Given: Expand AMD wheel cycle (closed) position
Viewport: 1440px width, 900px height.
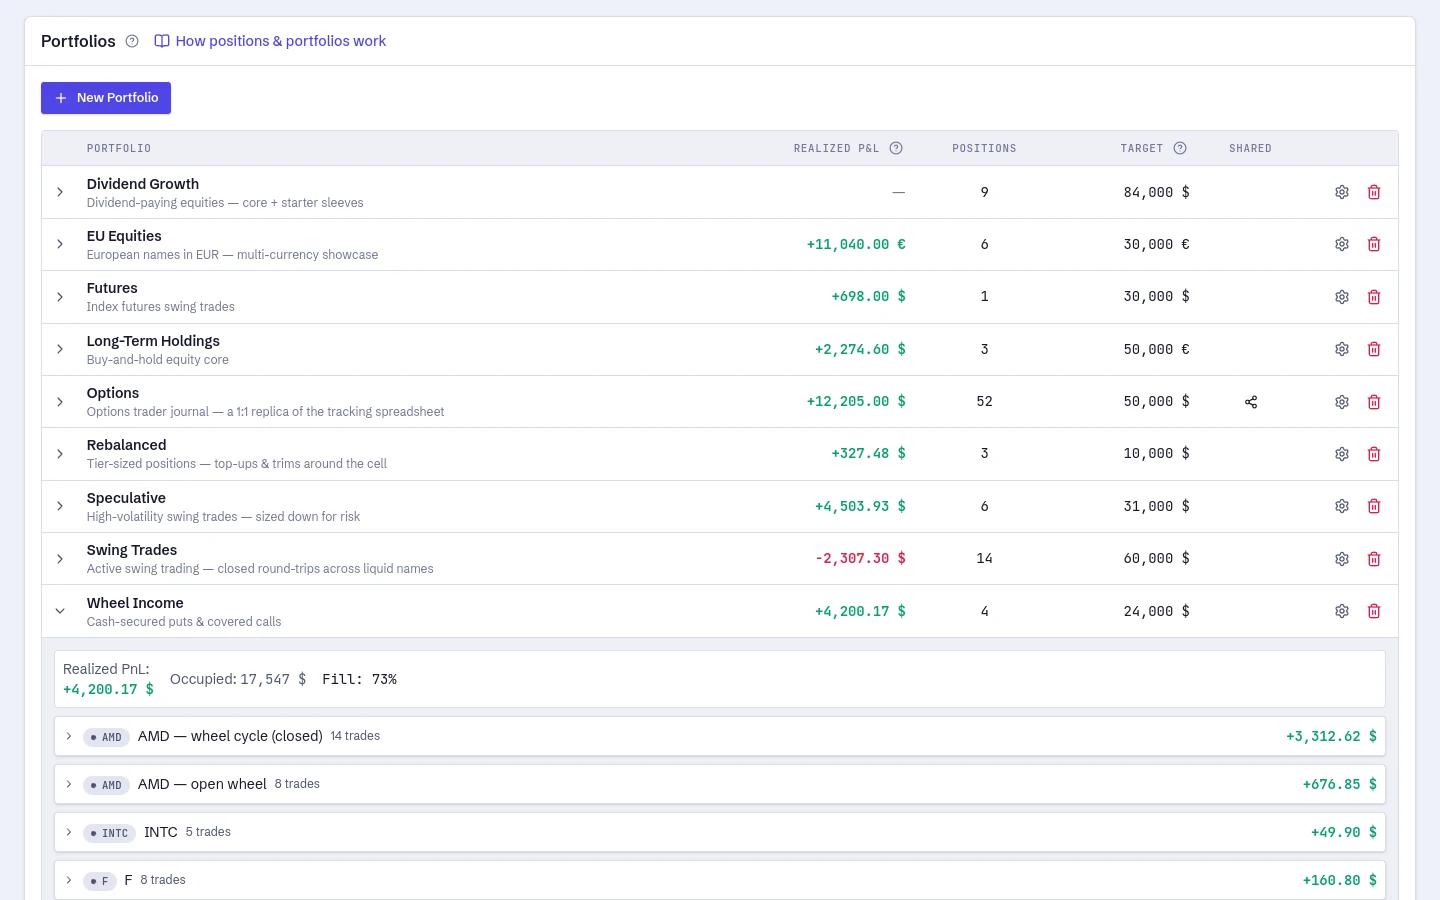Looking at the screenshot, I should (69, 736).
